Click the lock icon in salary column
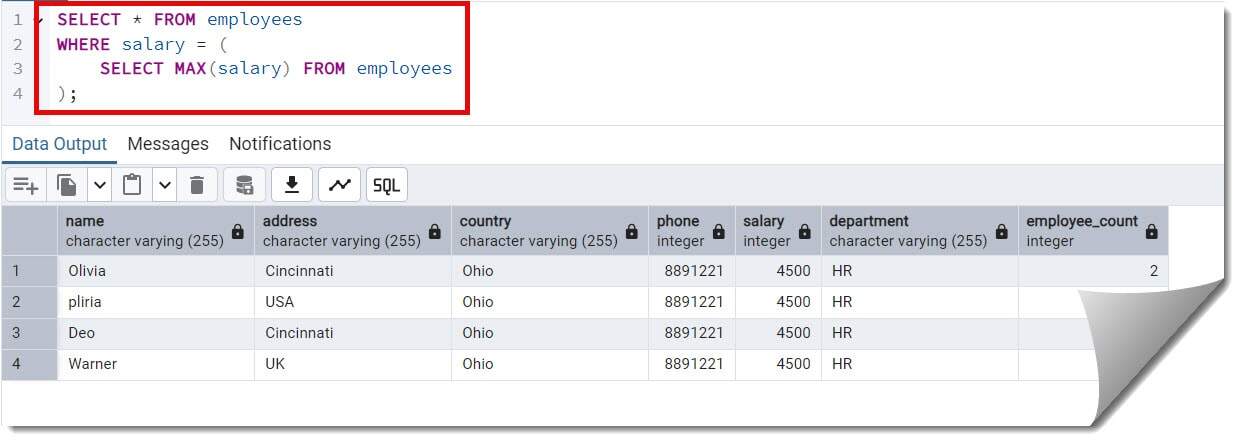The height and width of the screenshot is (441, 1239). pyautogui.click(x=805, y=231)
